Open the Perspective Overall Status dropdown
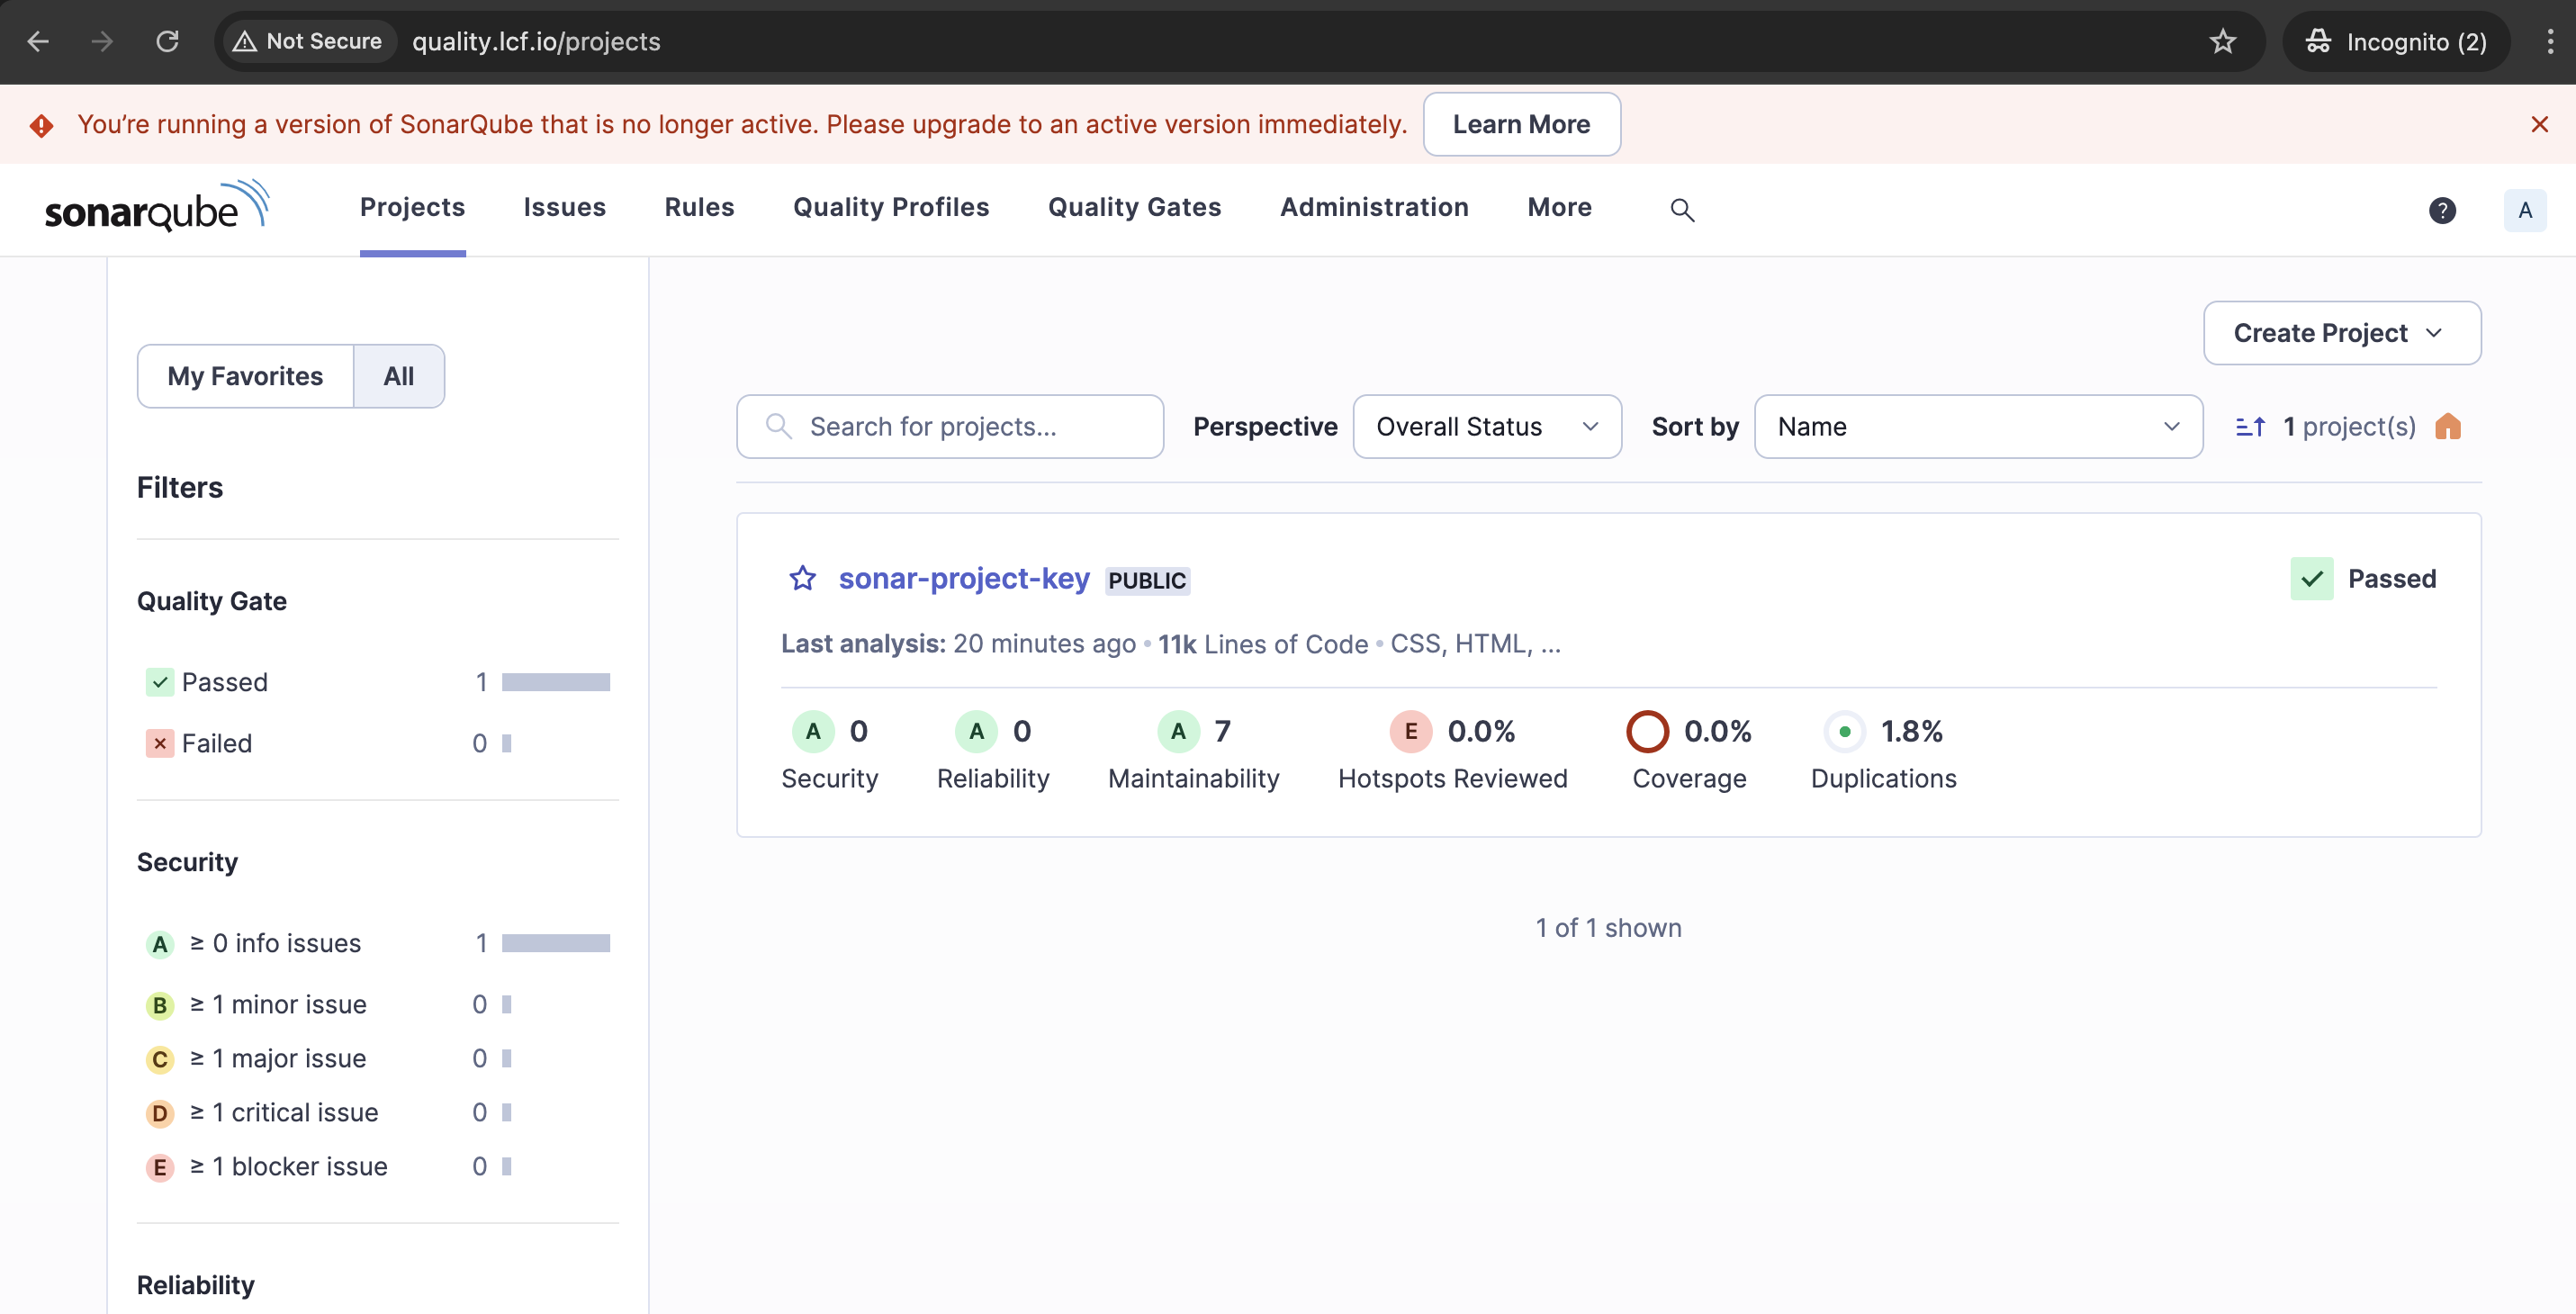The image size is (2576, 1314). tap(1486, 427)
